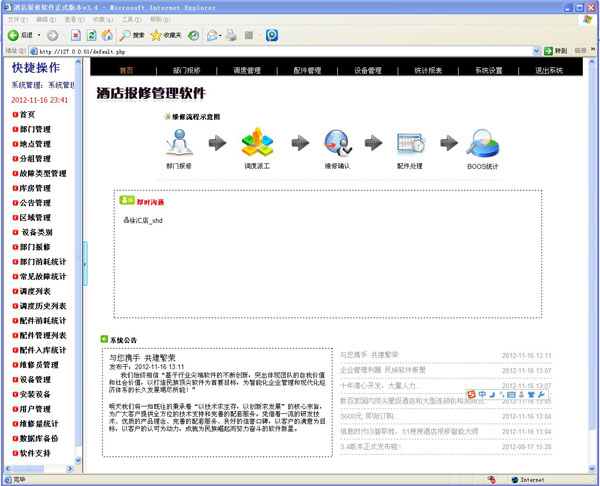The width and height of the screenshot is (600, 486).
Task: Click the green 即时沟通 chat icon
Action: 127,200
